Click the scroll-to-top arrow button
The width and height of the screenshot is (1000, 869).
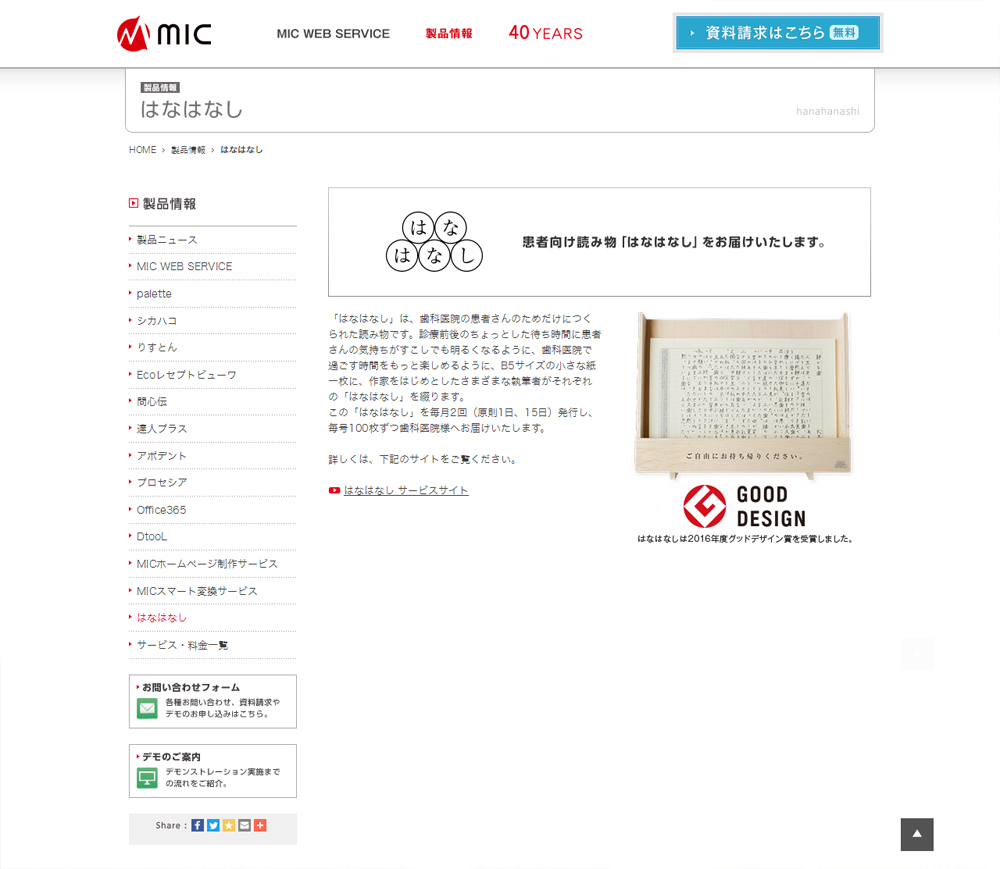[x=917, y=834]
